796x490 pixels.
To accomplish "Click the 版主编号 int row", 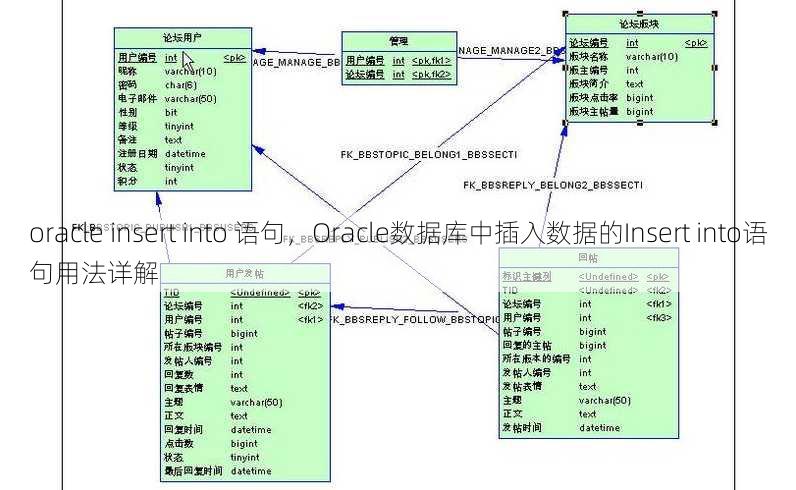I will [x=604, y=71].
